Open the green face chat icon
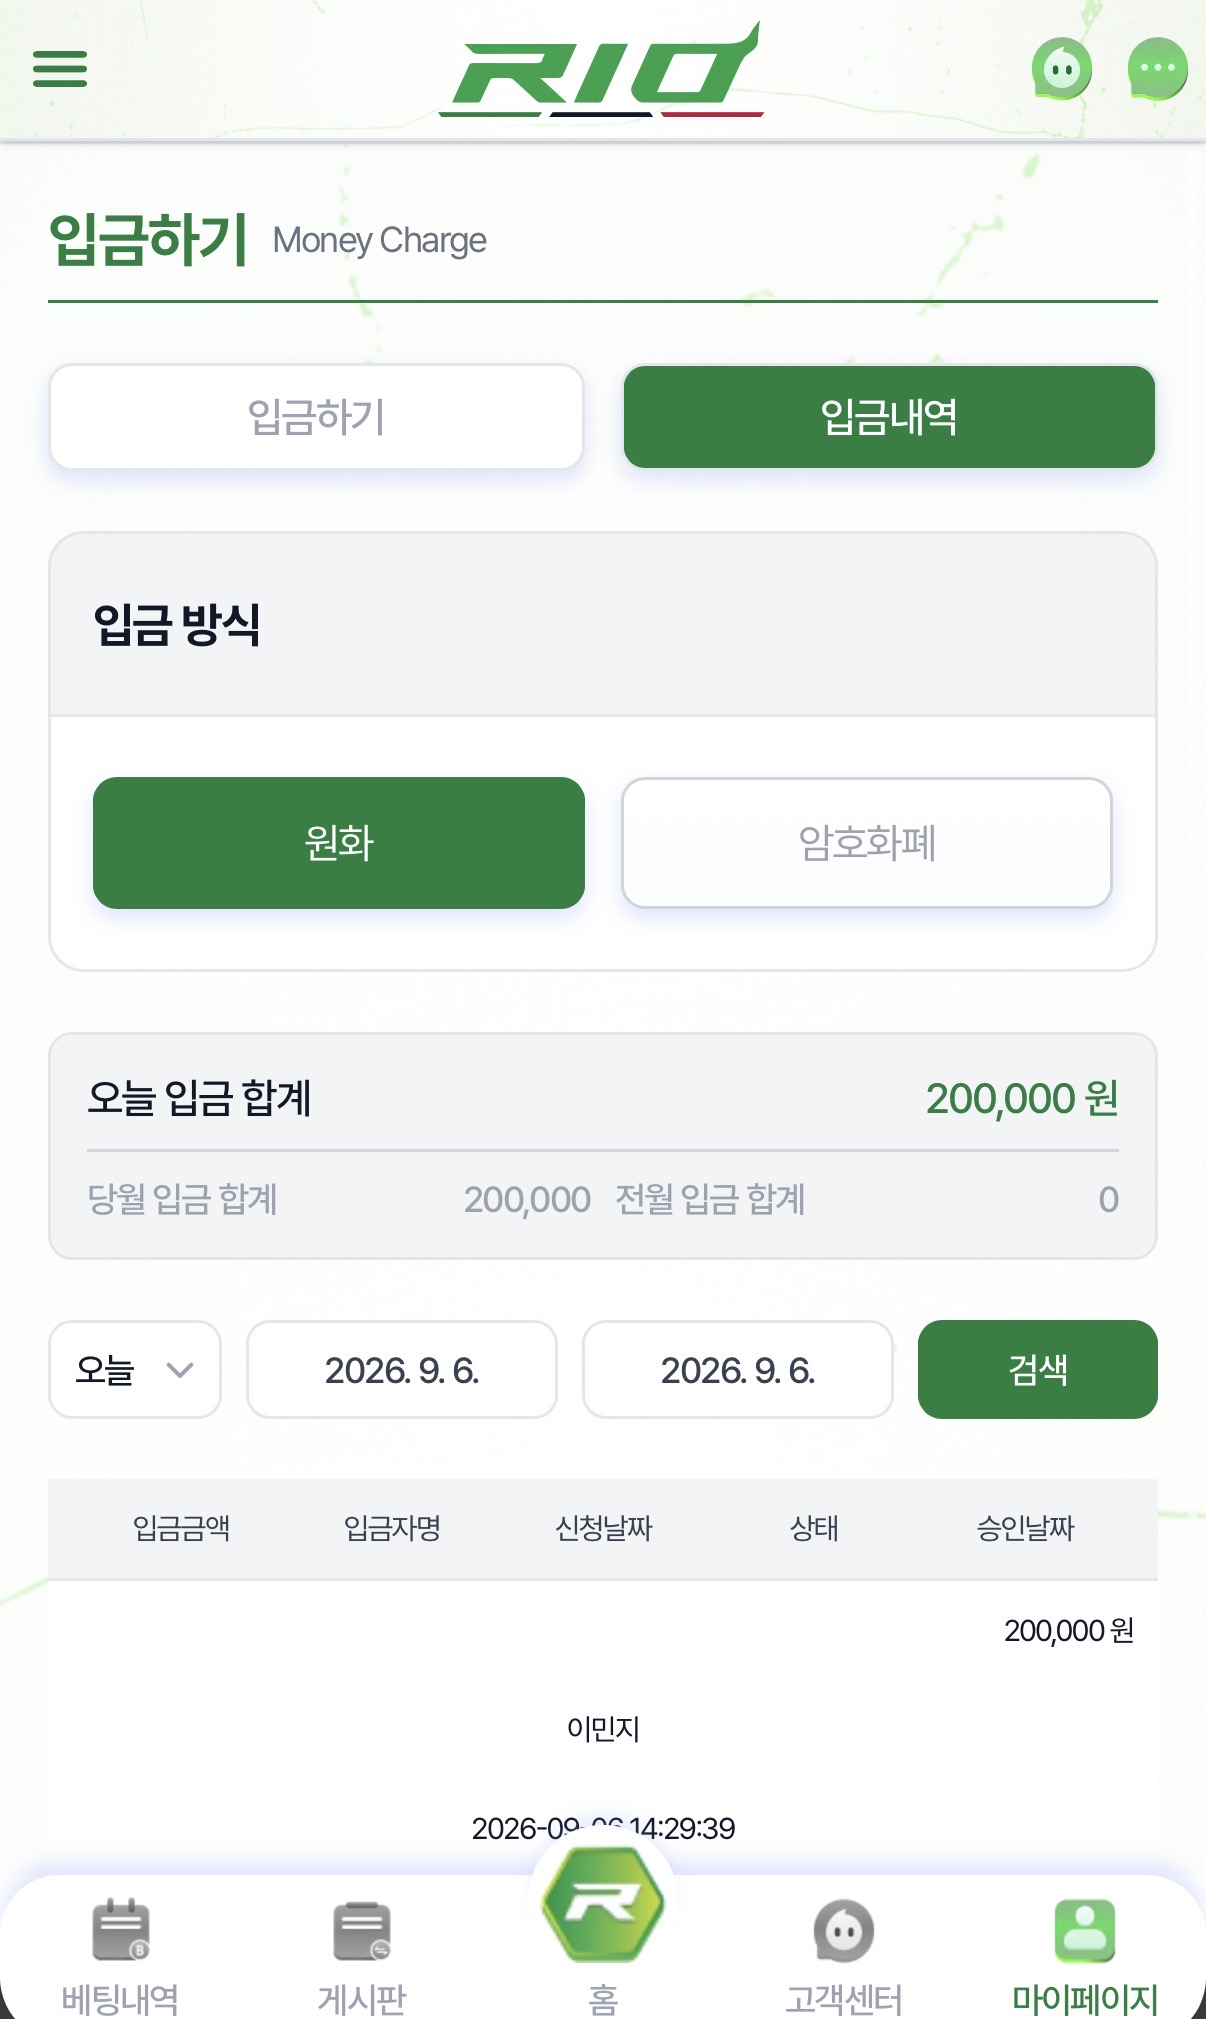This screenshot has width=1206, height=2019. click(x=1062, y=69)
